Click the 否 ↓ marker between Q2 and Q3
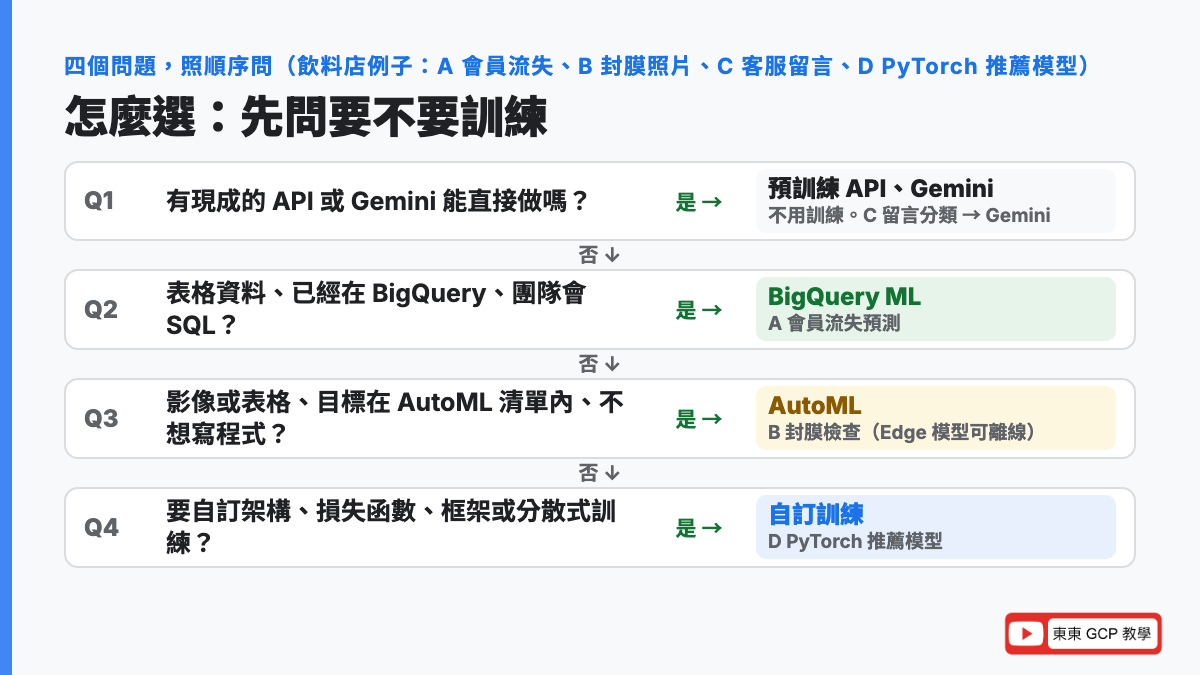The width and height of the screenshot is (1200, 675). tap(600, 363)
